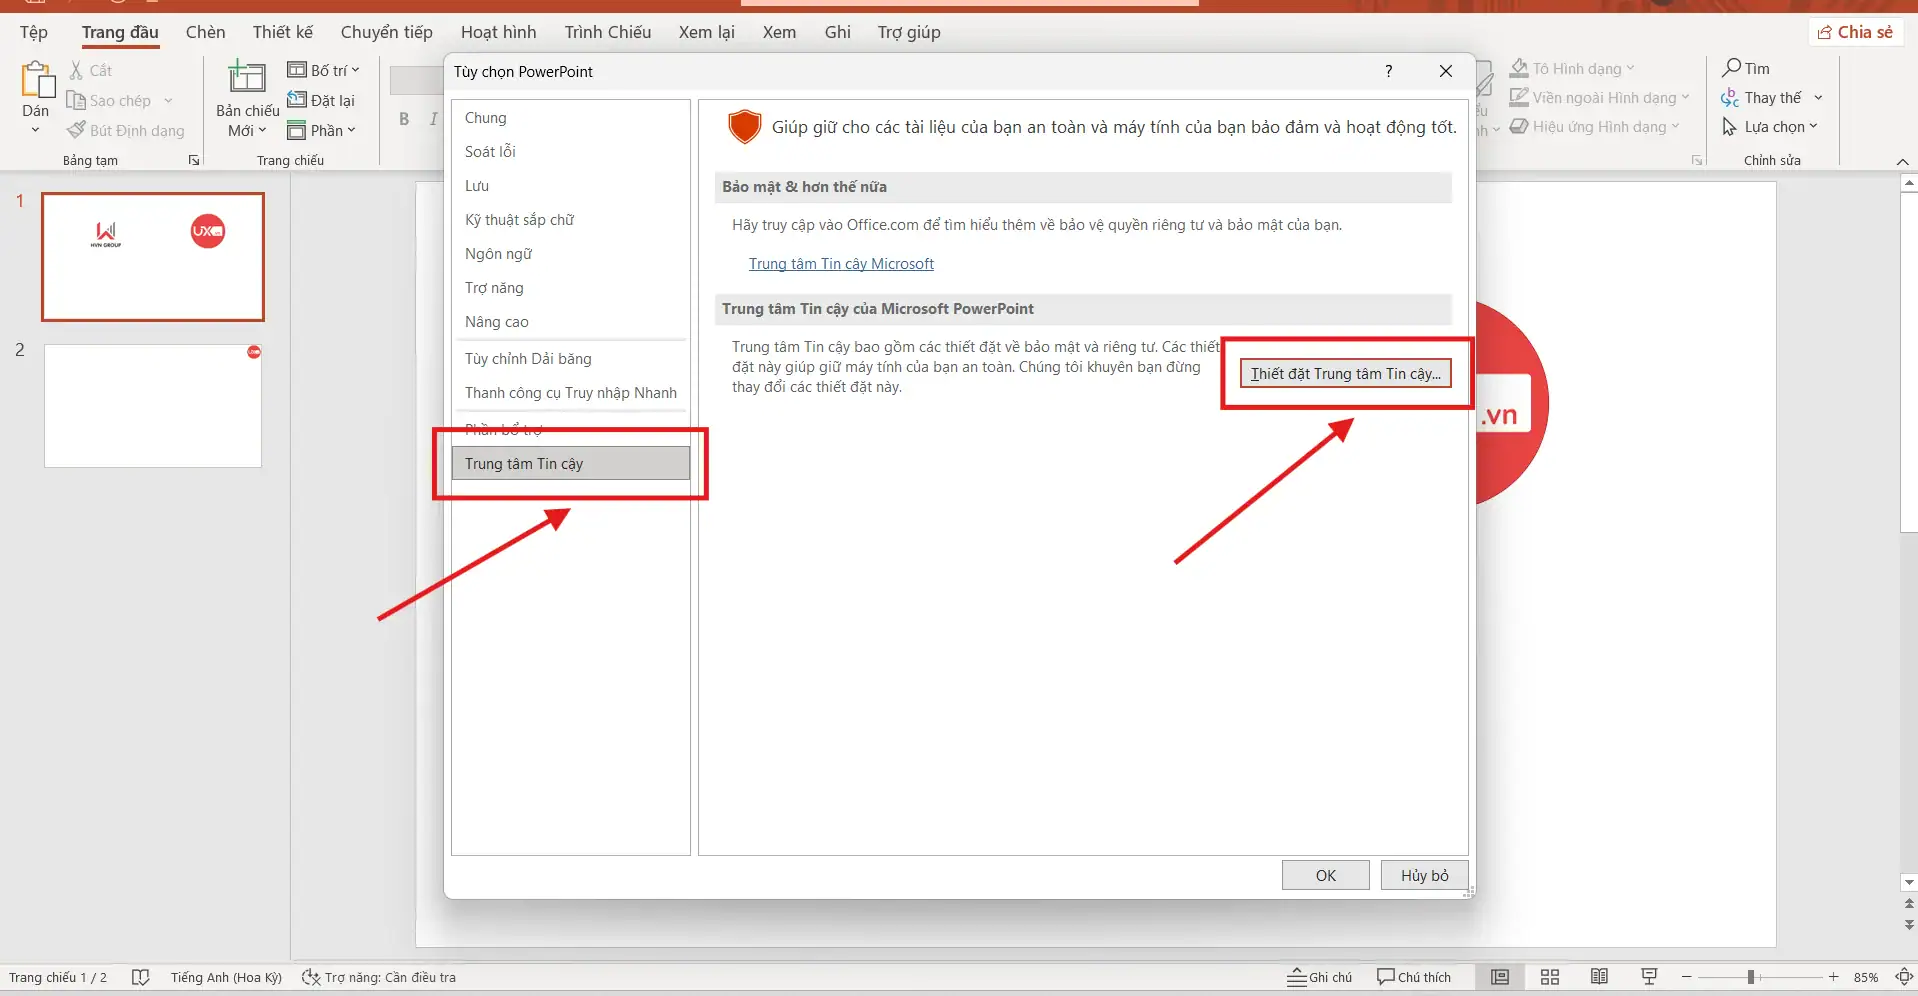The height and width of the screenshot is (996, 1918).
Task: Click the zoom slider handle
Action: (1751, 977)
